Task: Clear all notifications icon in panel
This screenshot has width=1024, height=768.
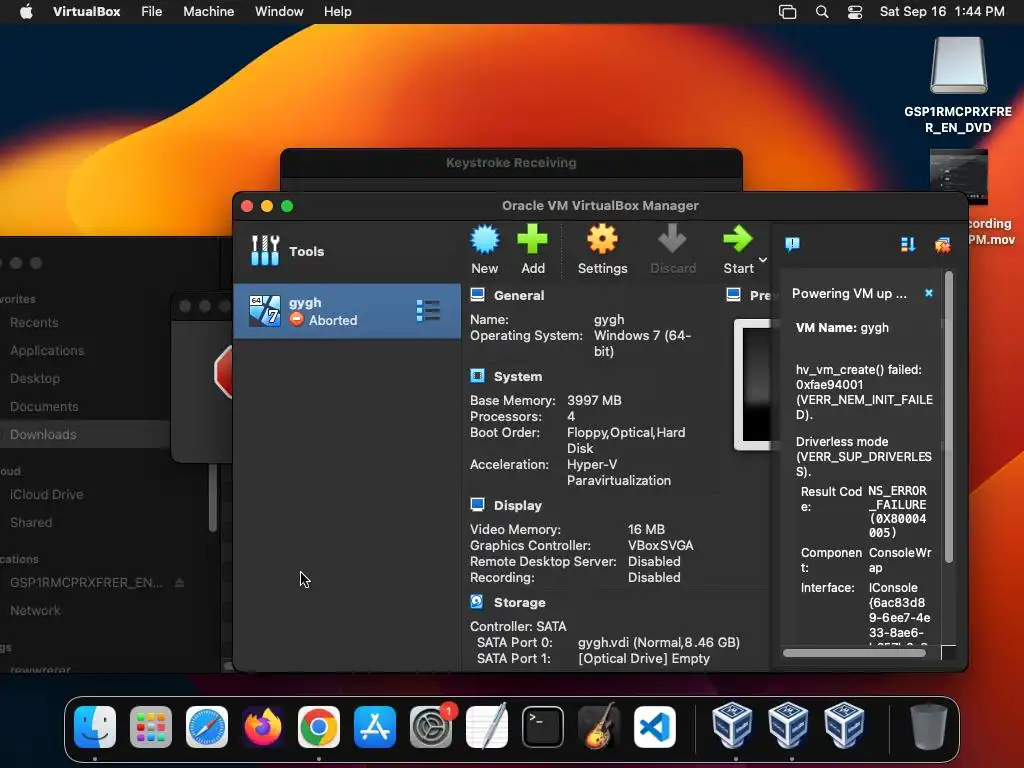Action: (x=942, y=245)
